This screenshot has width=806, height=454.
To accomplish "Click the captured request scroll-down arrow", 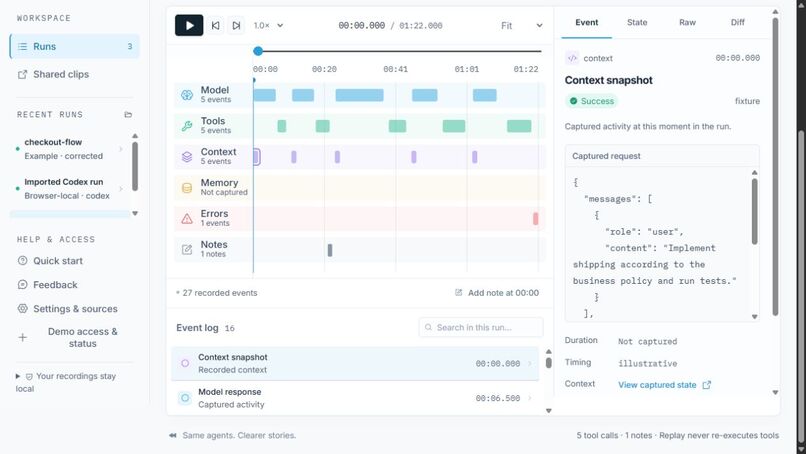I will click(x=755, y=317).
